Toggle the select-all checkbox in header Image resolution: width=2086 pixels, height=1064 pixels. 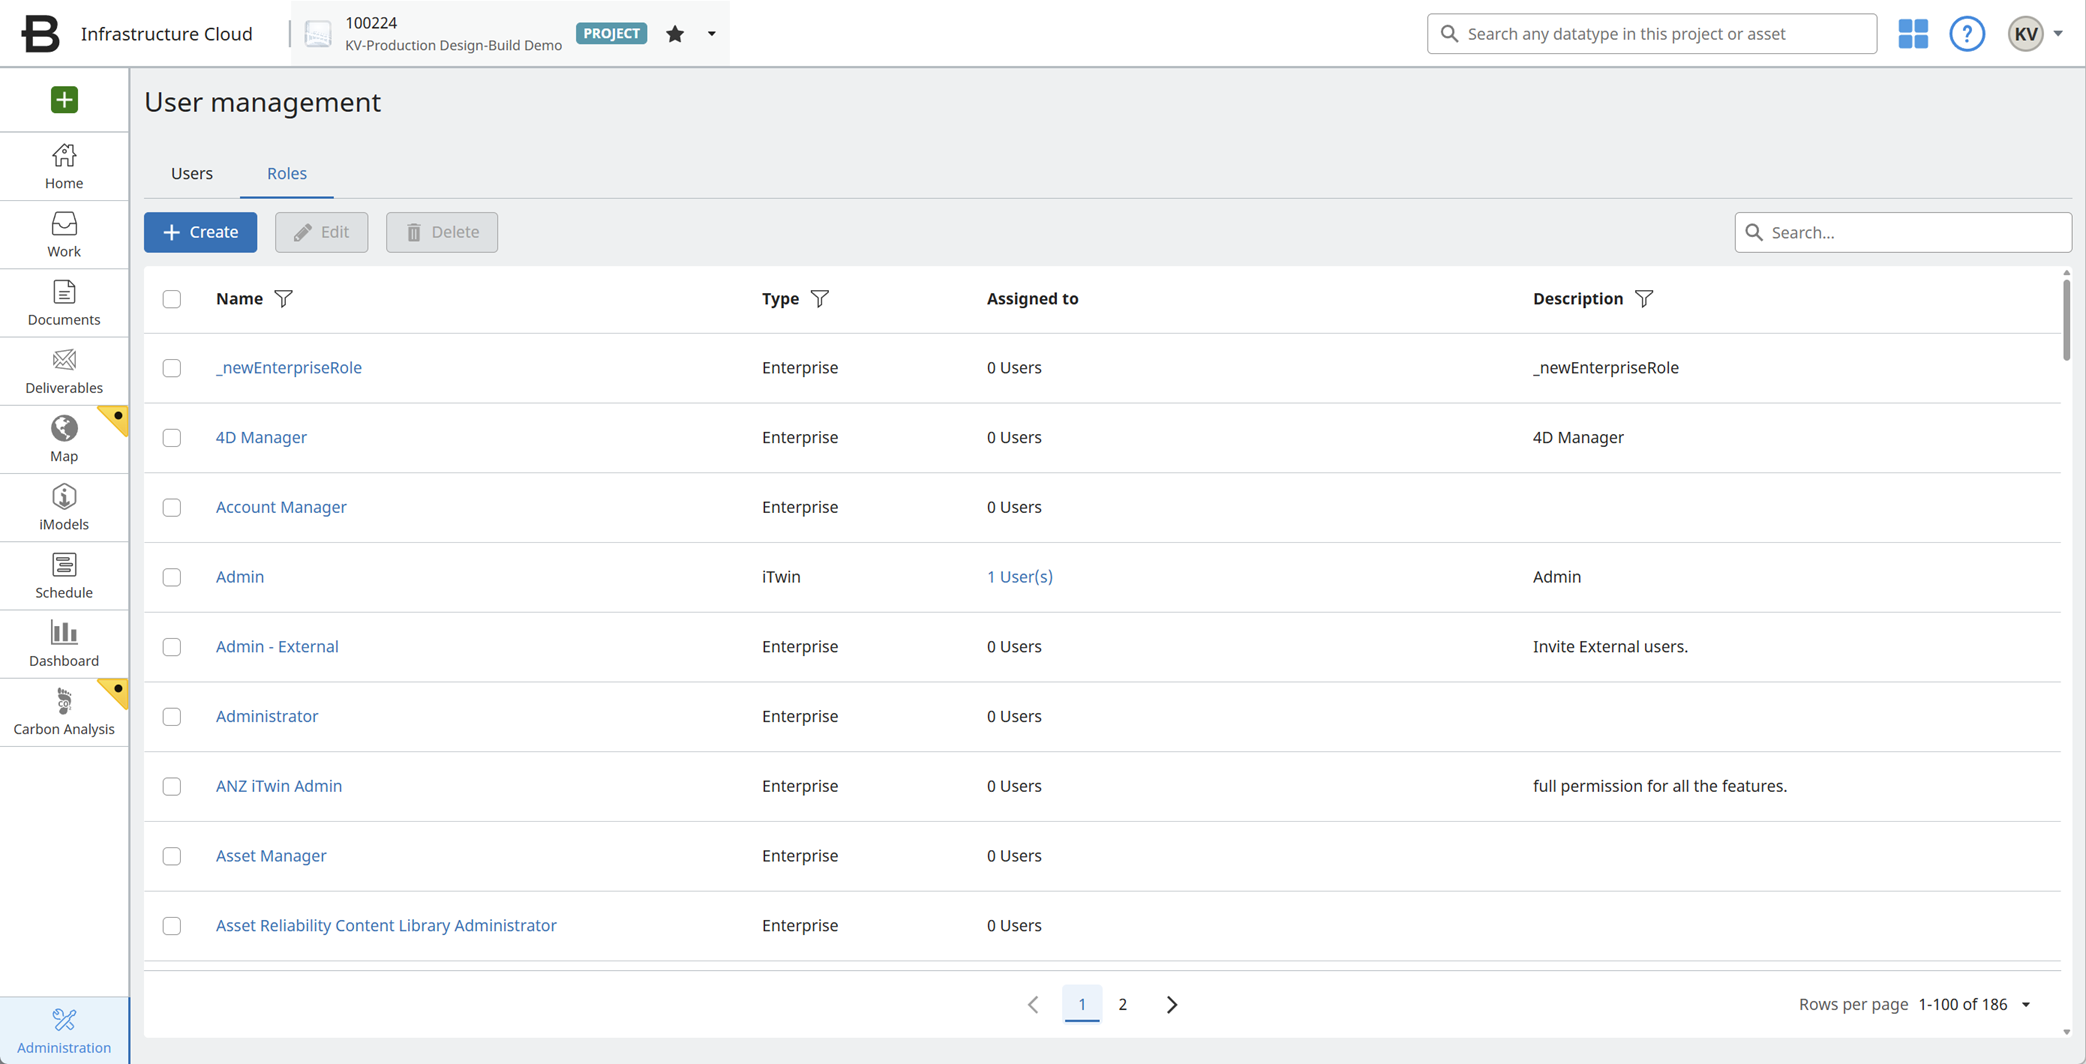click(172, 299)
